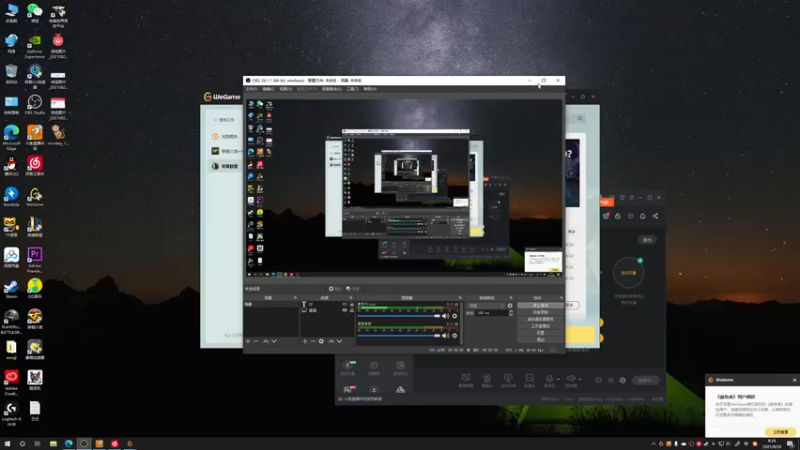The height and width of the screenshot is (450, 800).
Task: Click the search magnifier in WeGame window
Action: point(580,119)
